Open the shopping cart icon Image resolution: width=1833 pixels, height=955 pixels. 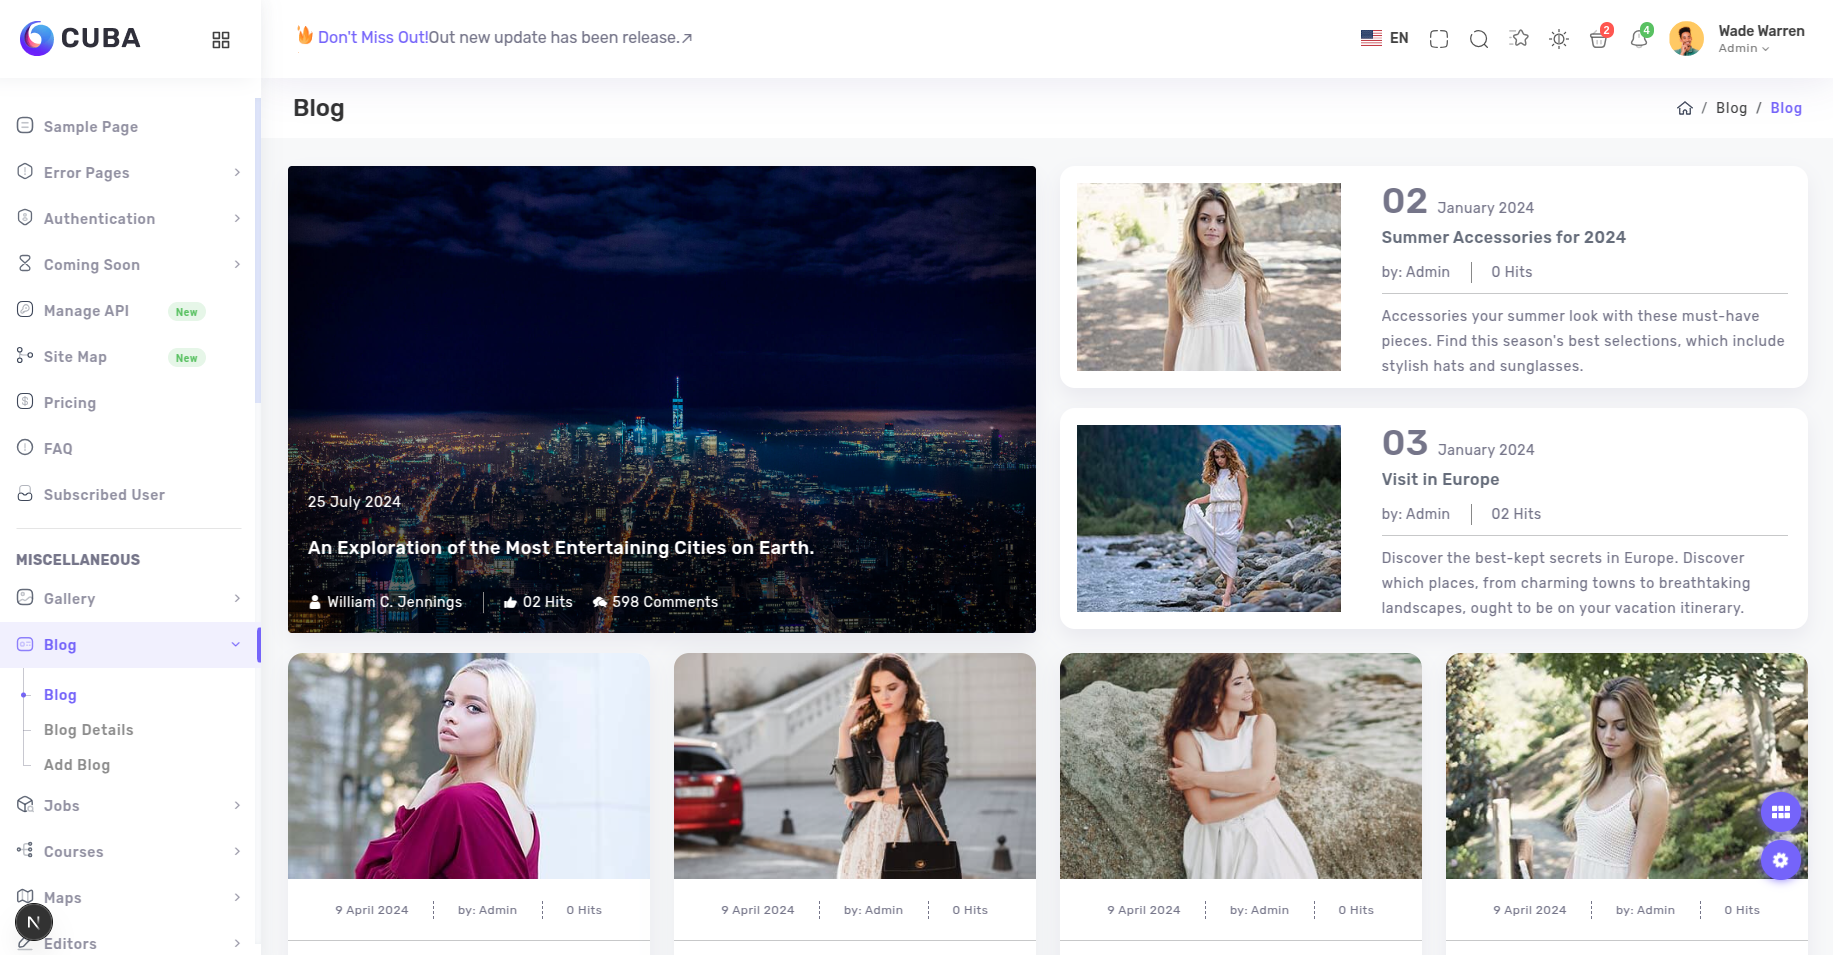pyautogui.click(x=1598, y=39)
